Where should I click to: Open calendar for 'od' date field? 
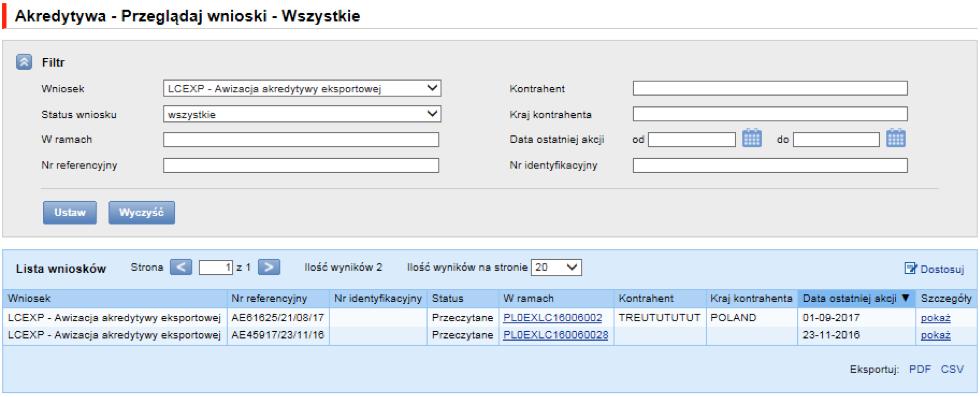[x=752, y=138]
